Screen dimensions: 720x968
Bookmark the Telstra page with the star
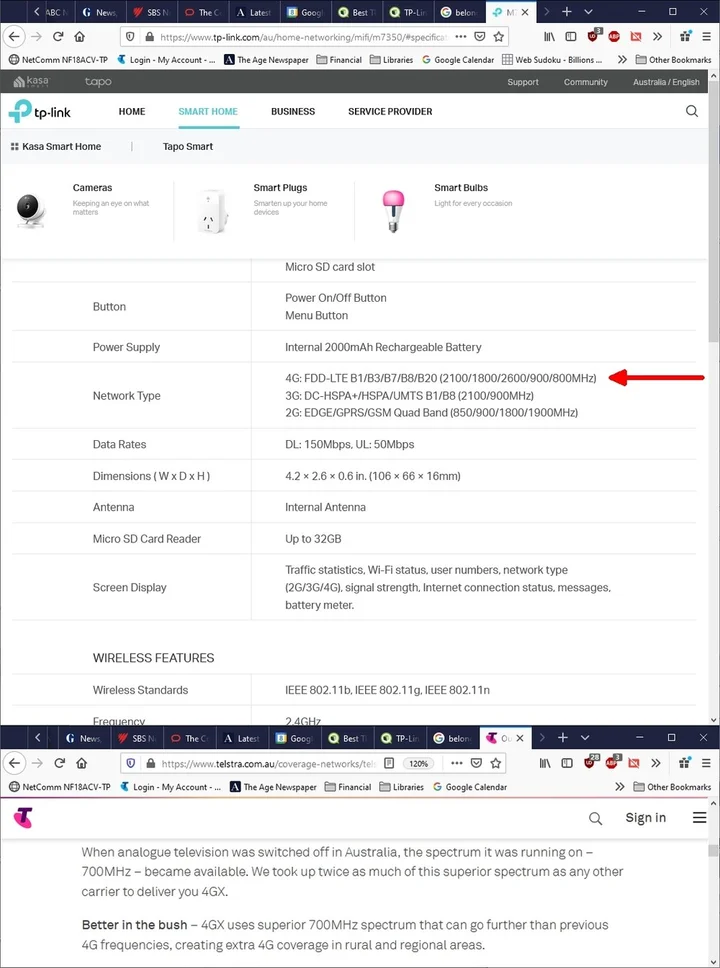point(495,763)
